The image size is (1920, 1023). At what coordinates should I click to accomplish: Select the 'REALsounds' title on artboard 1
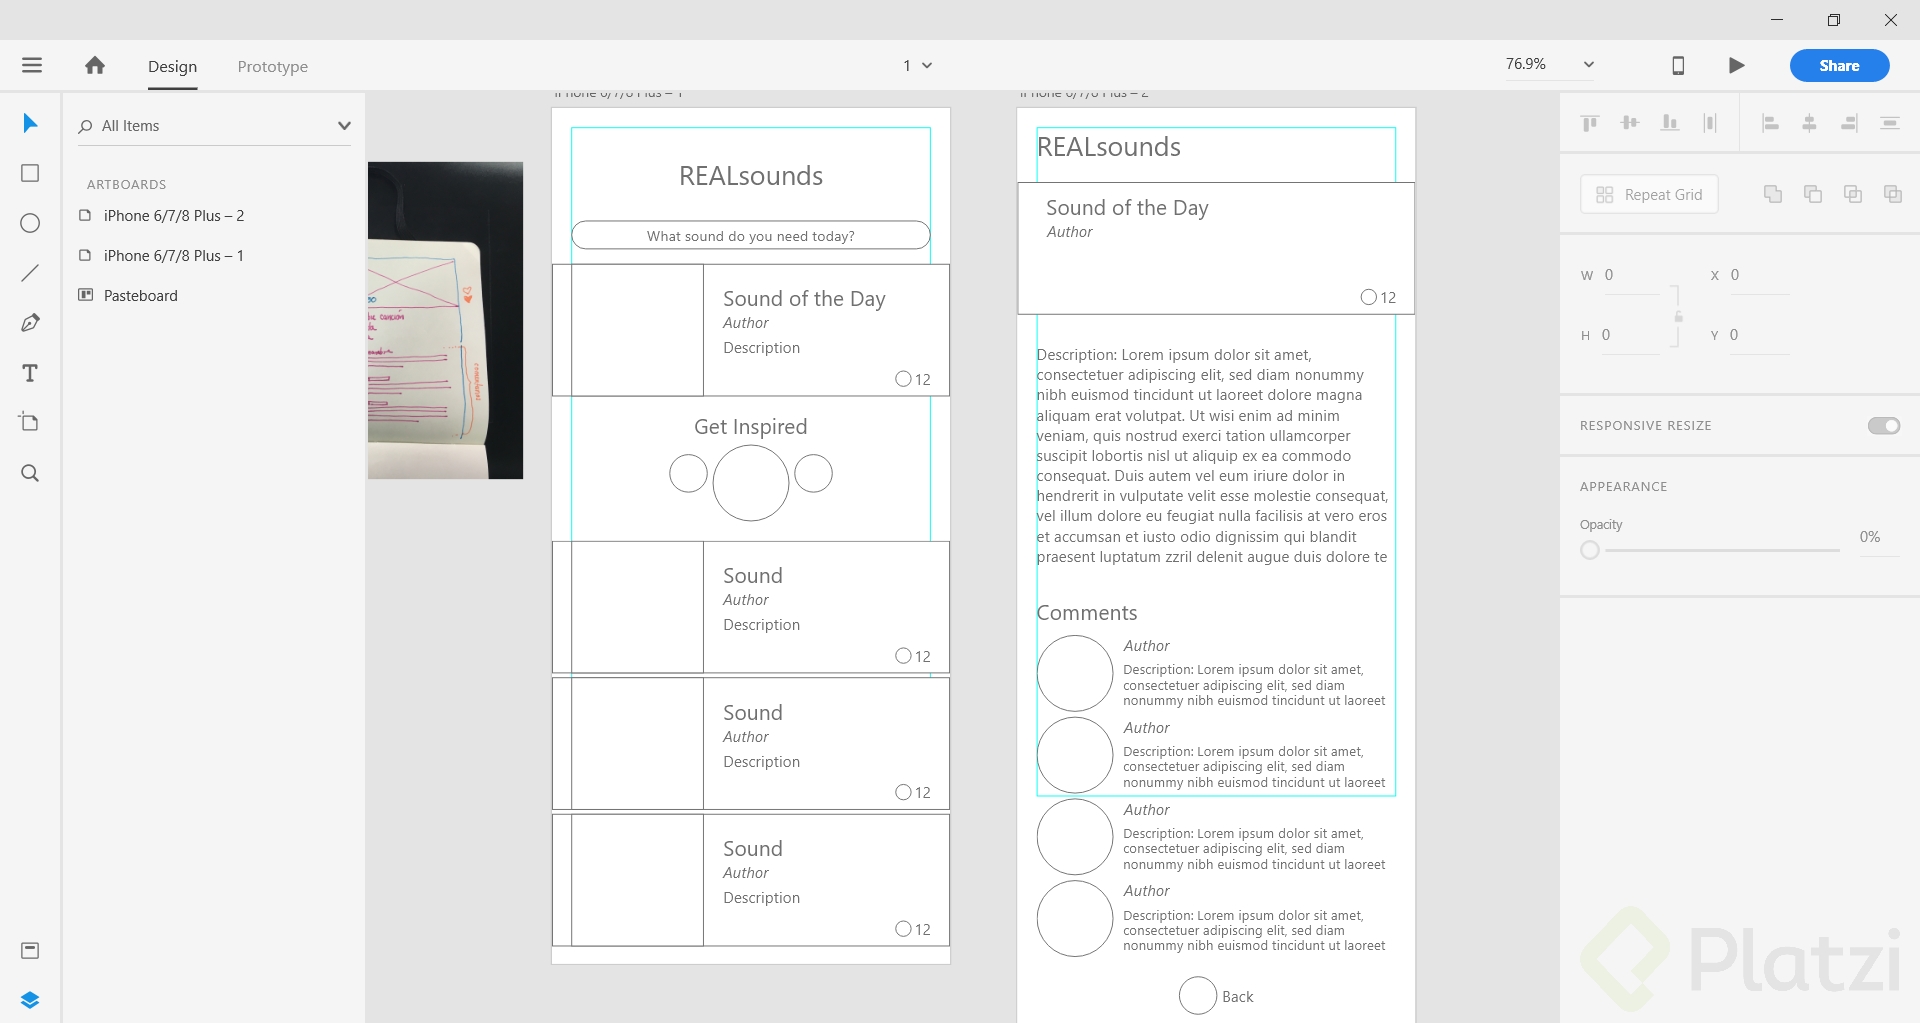pyautogui.click(x=751, y=176)
